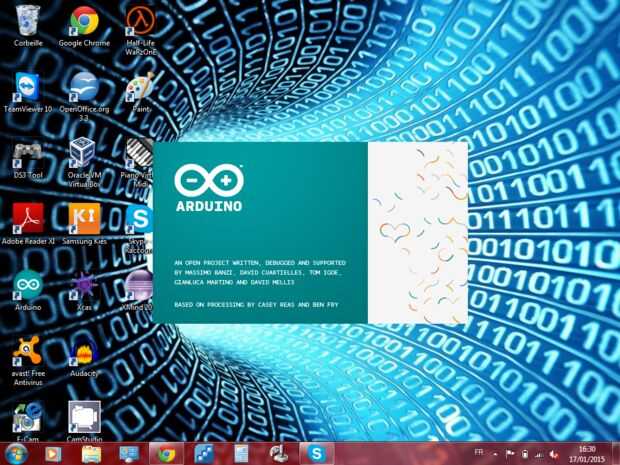The width and height of the screenshot is (620, 465).
Task: Click the taskbar monitor icon beside explorer
Action: coord(129,454)
